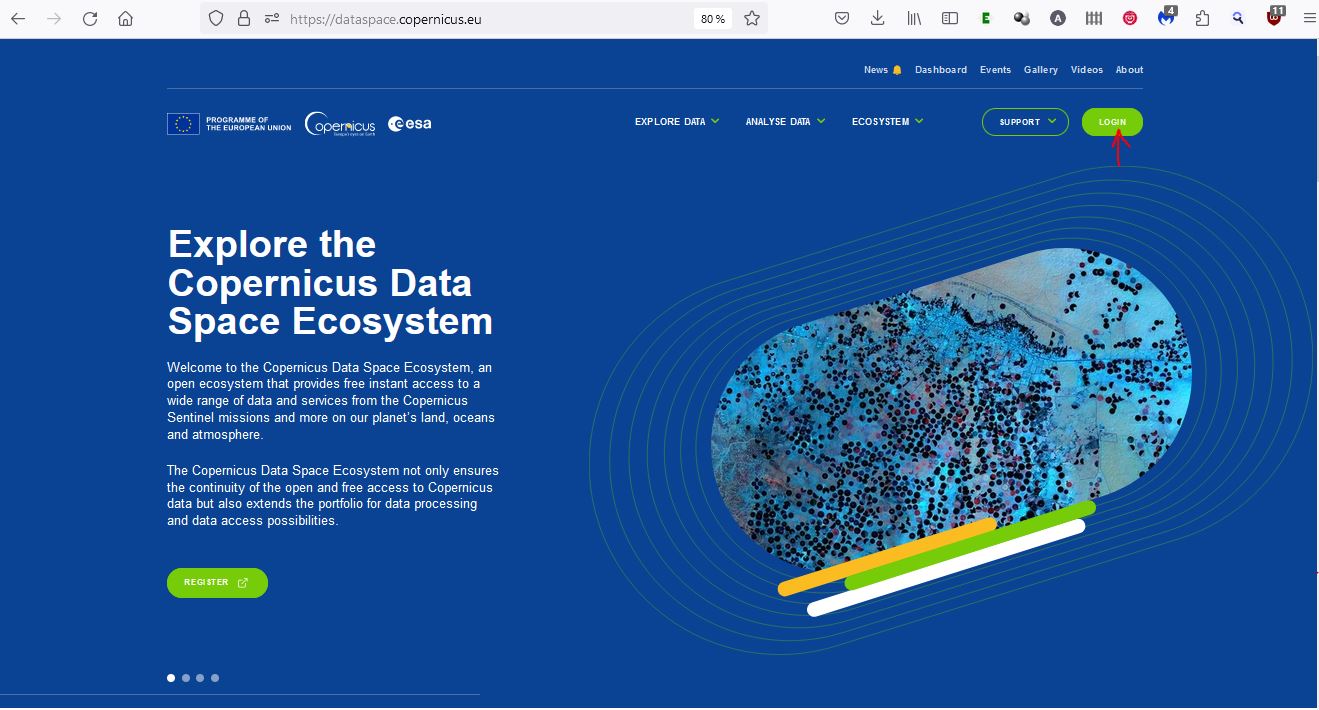The height and width of the screenshot is (710, 1319).
Task: Open the Events page
Action: tap(995, 70)
